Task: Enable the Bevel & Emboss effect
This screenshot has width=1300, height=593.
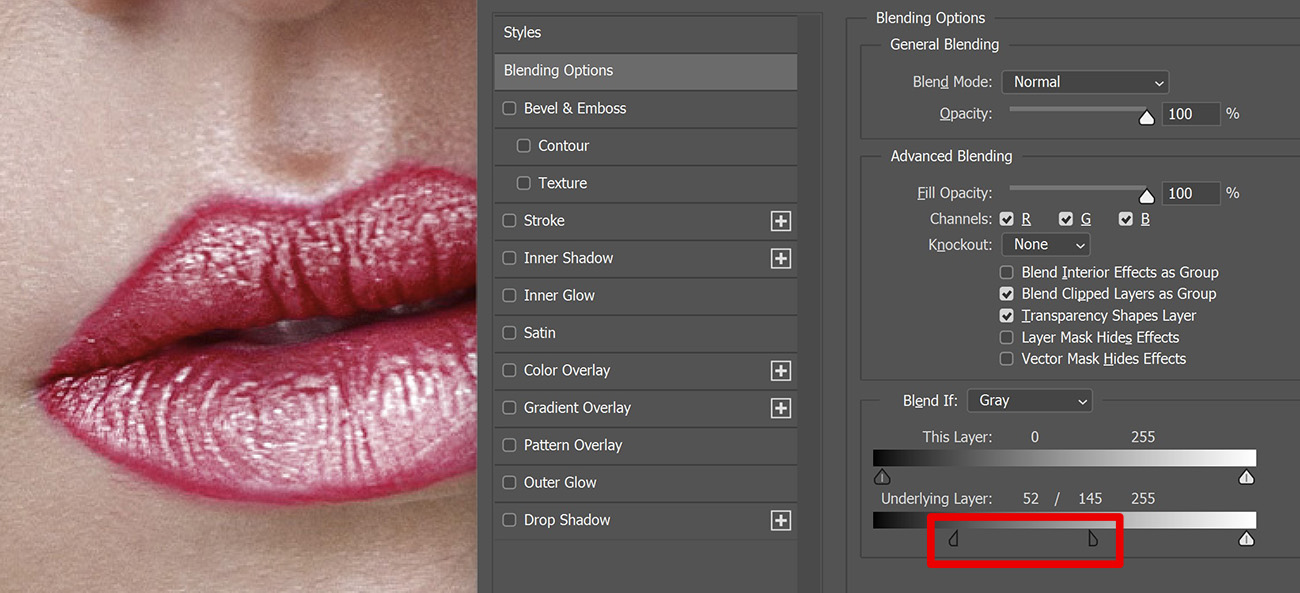Action: point(509,108)
